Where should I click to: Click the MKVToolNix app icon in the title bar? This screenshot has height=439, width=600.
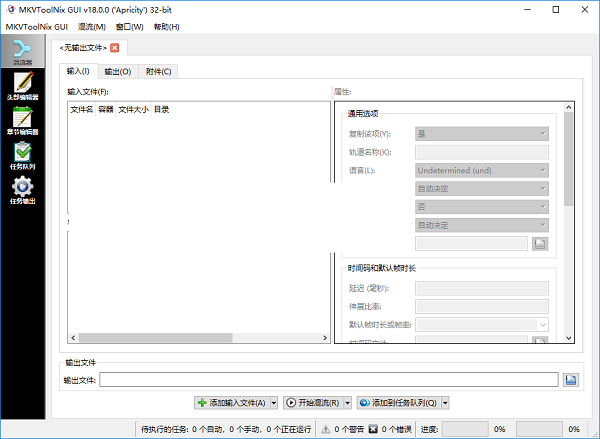point(10,10)
